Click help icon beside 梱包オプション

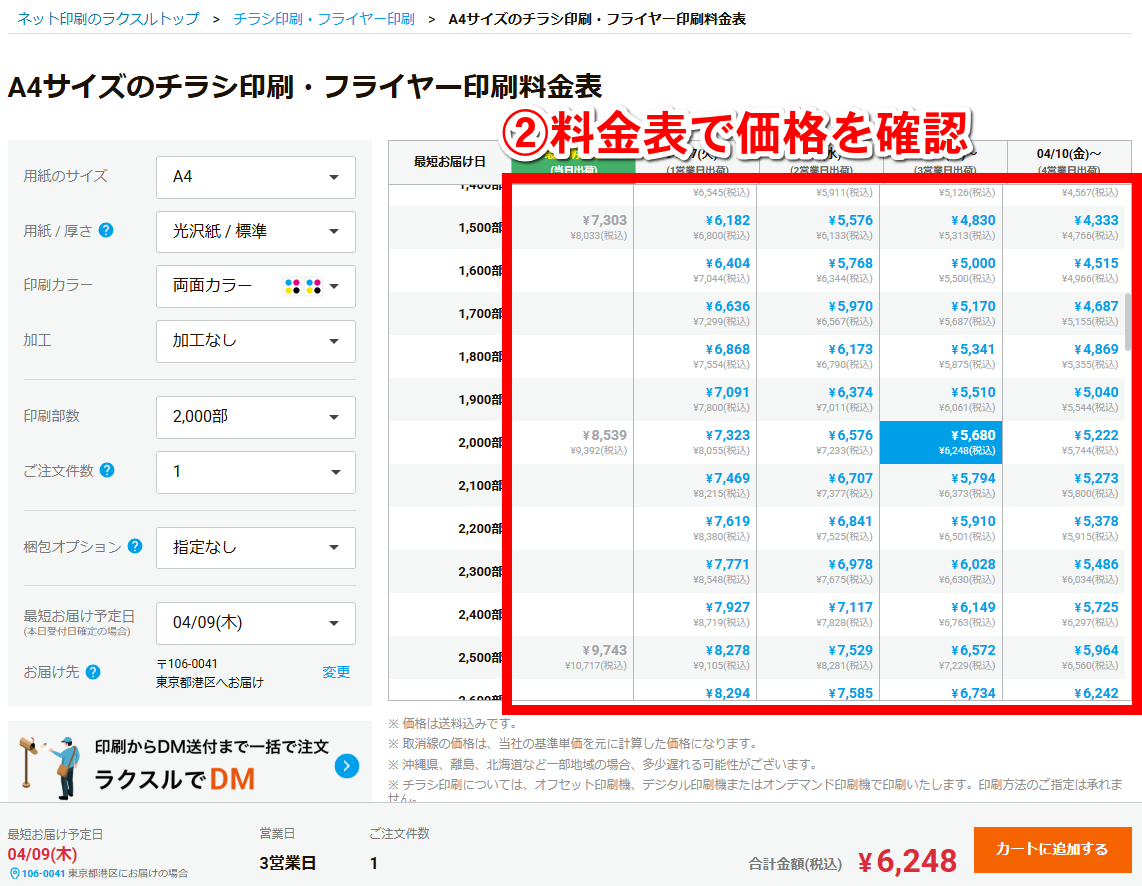pyautogui.click(x=135, y=547)
